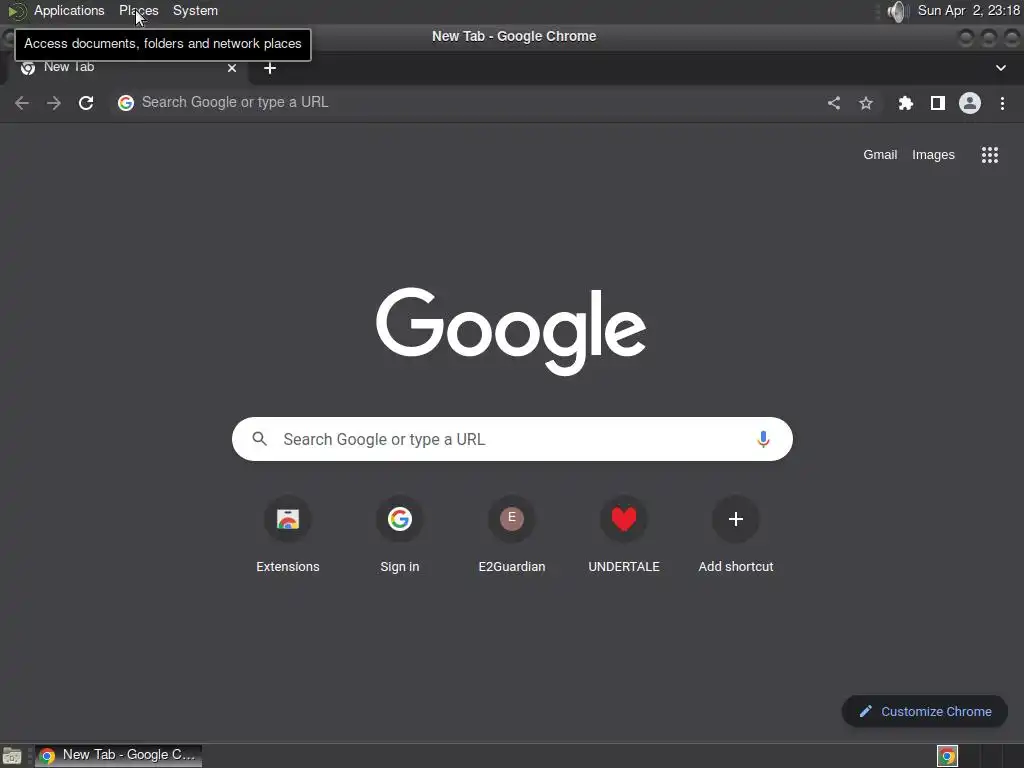Go forward using the forward arrow
Viewport: 1024px width, 768px height.
pyautogui.click(x=54, y=103)
